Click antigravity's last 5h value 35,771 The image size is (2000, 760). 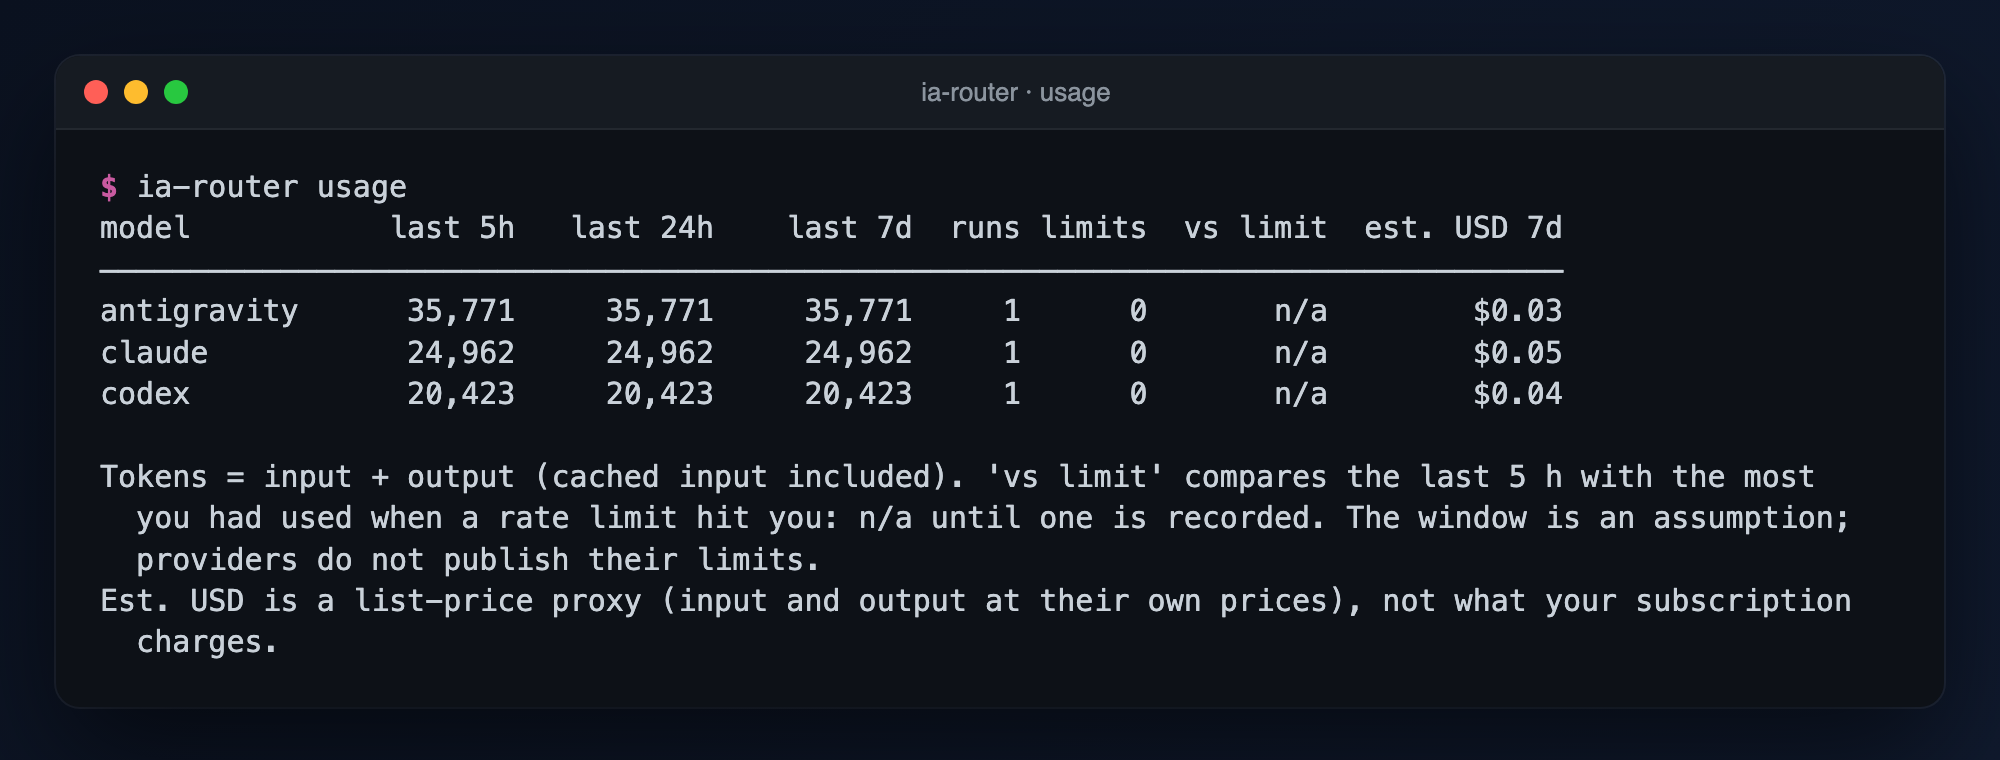461,311
